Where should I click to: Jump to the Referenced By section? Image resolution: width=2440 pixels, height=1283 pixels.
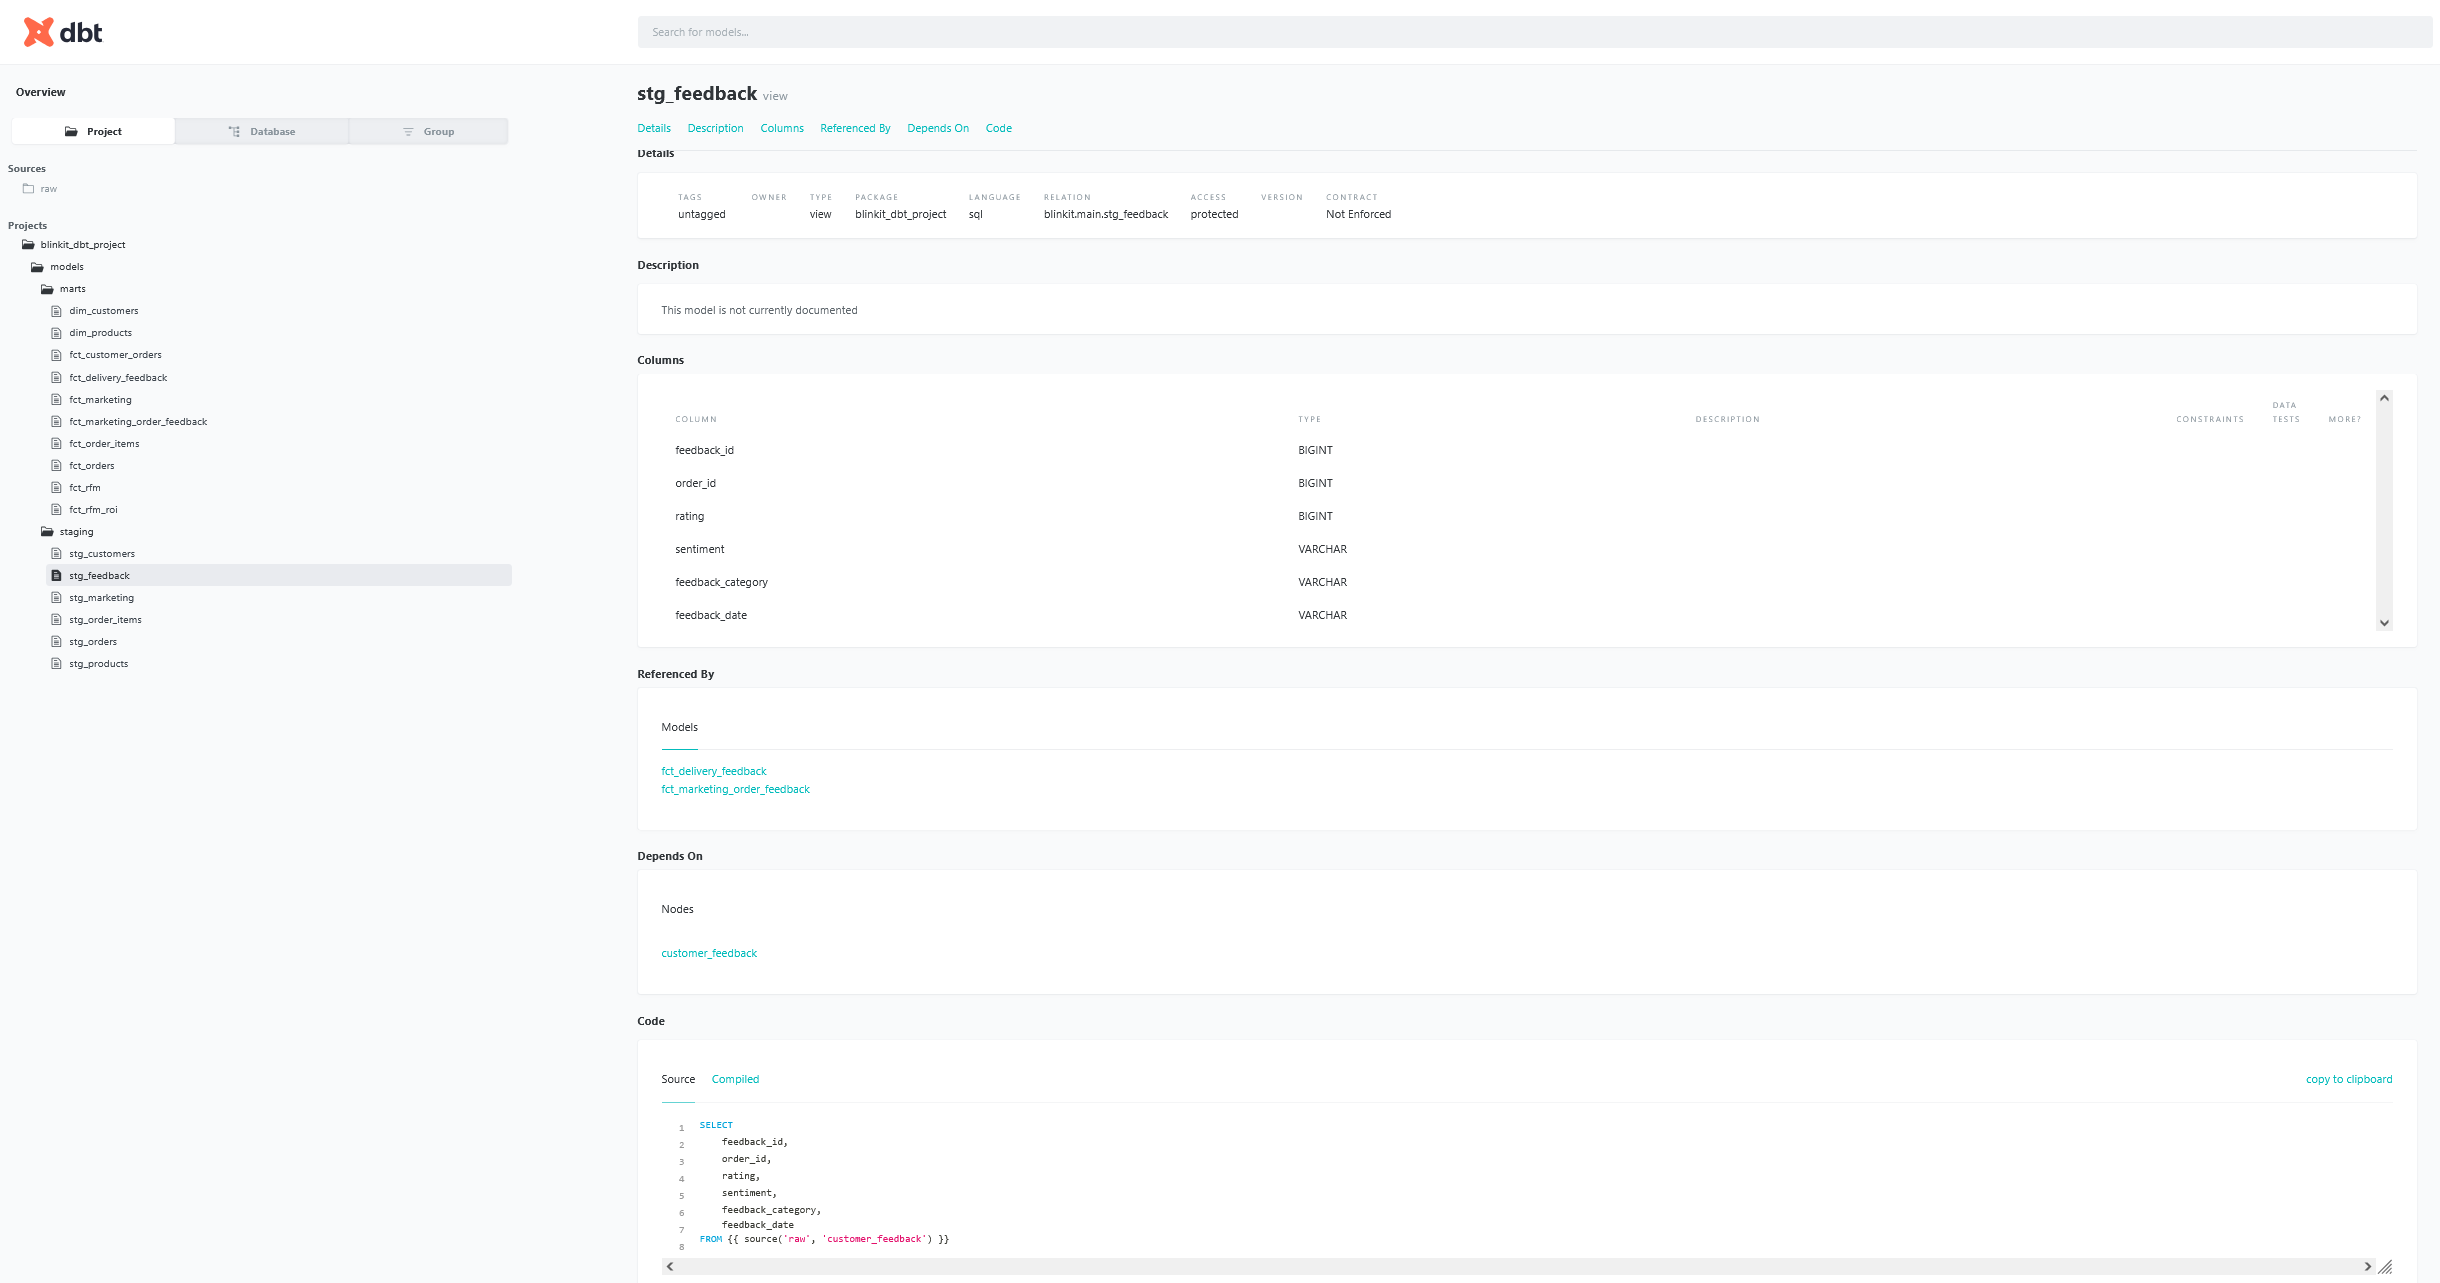[854, 128]
